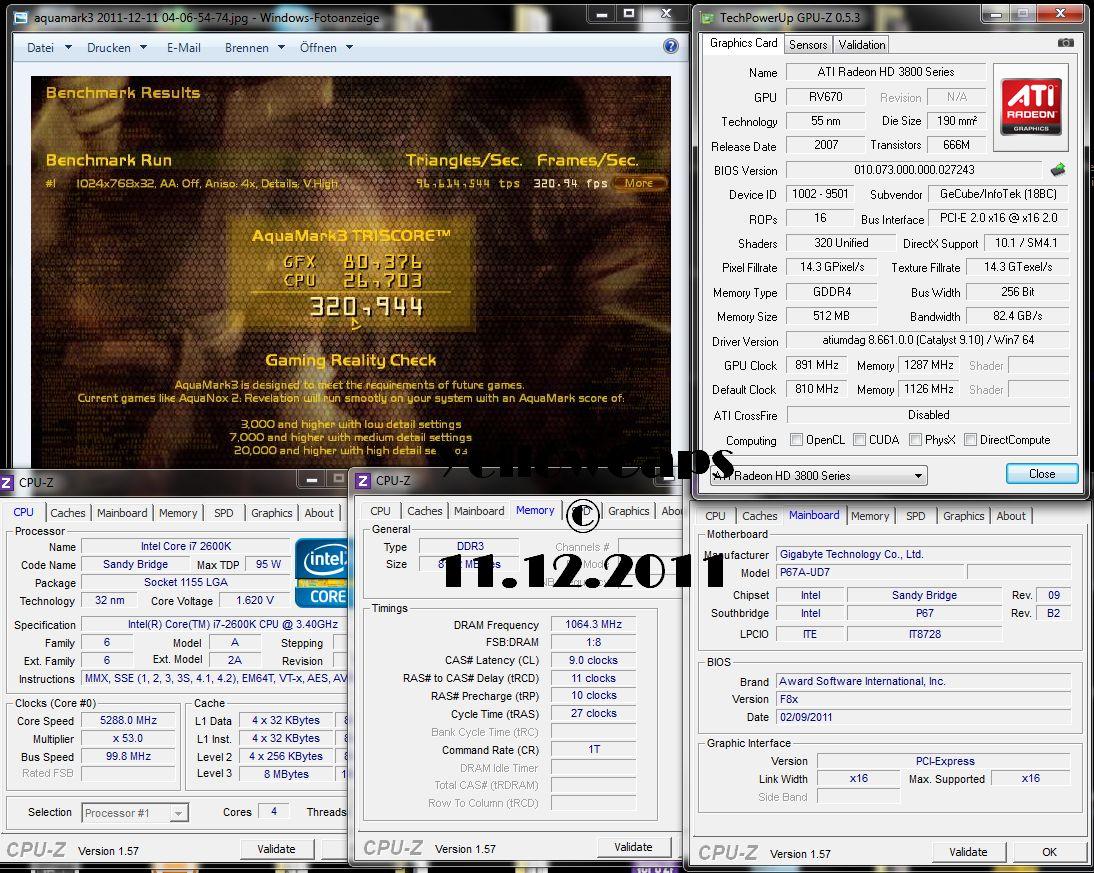
Task: Click GPU Name field ATI Radeon HD 3800
Action: pyautogui.click(x=885, y=72)
